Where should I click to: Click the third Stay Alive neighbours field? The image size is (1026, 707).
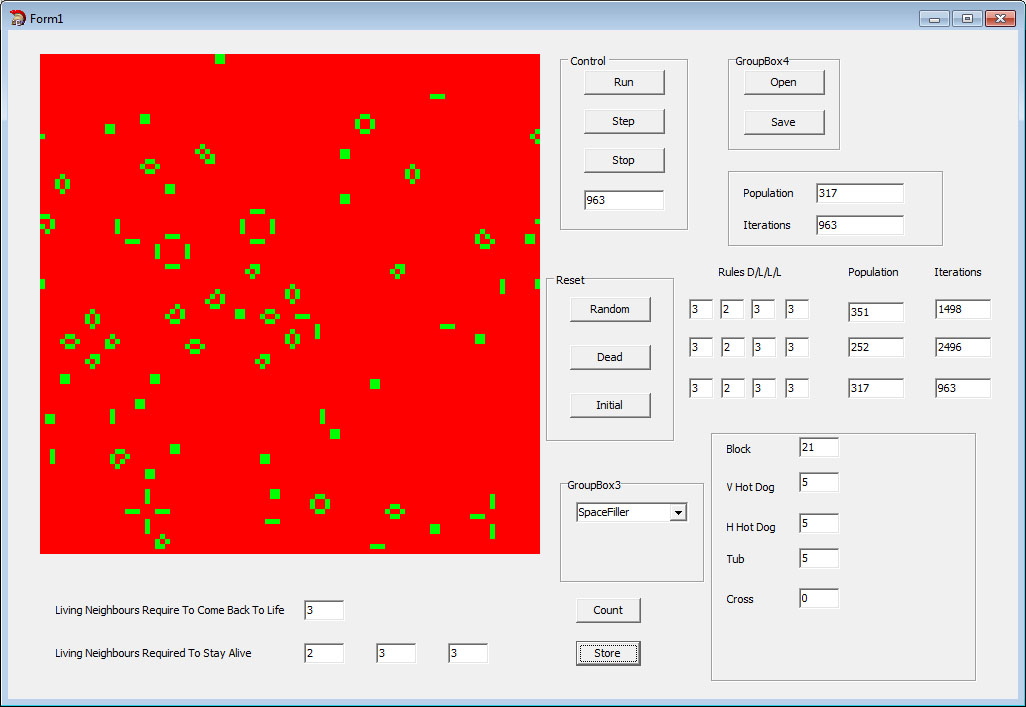468,653
